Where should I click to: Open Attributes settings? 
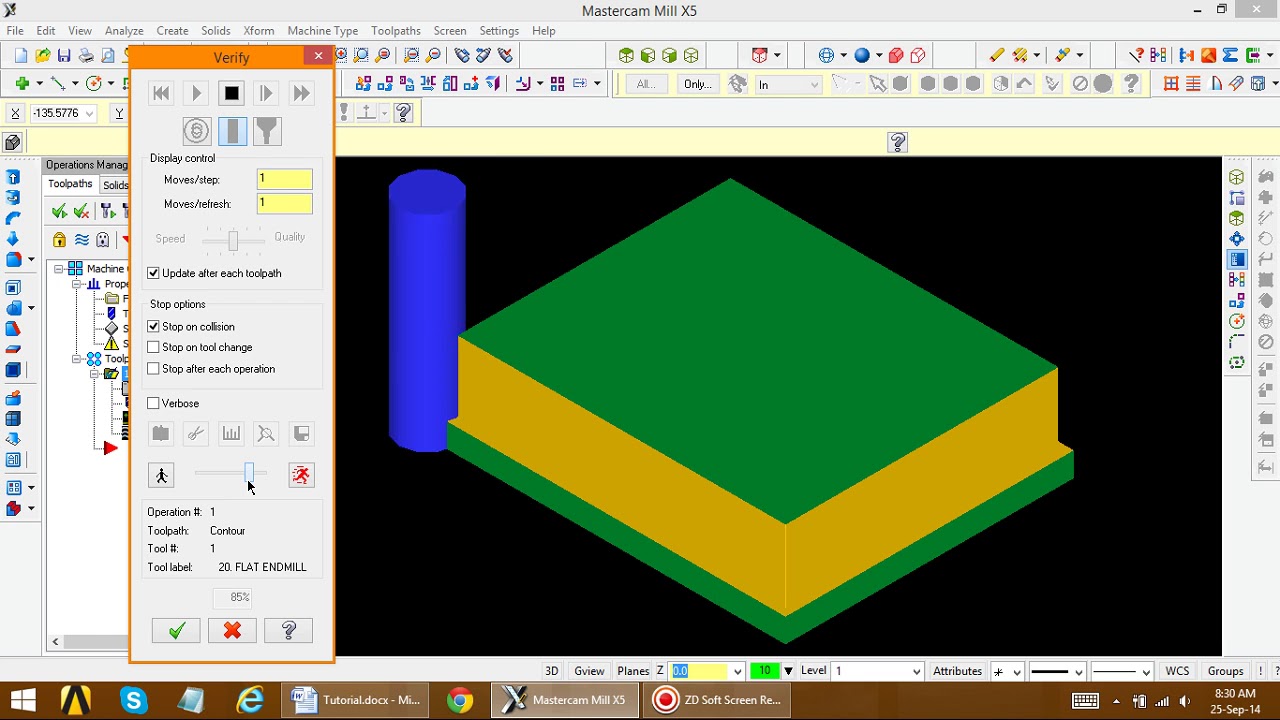957,671
